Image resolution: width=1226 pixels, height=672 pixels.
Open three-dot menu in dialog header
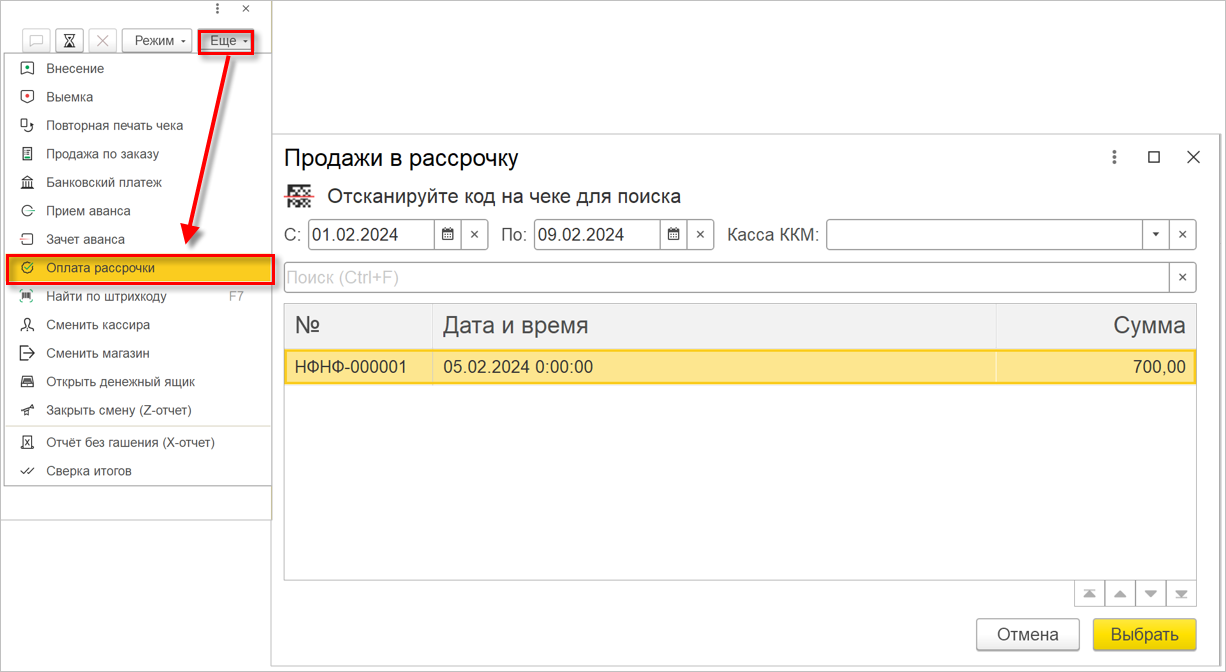pos(1115,157)
